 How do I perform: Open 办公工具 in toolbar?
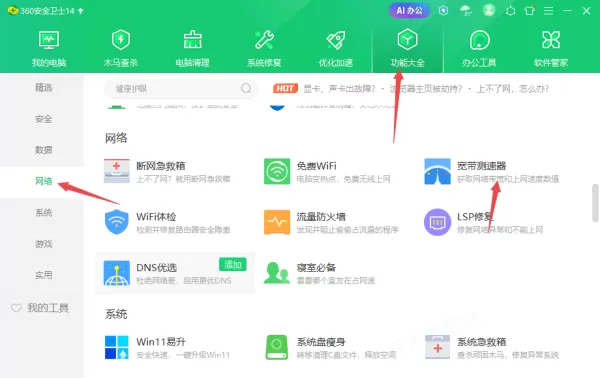[x=479, y=49]
